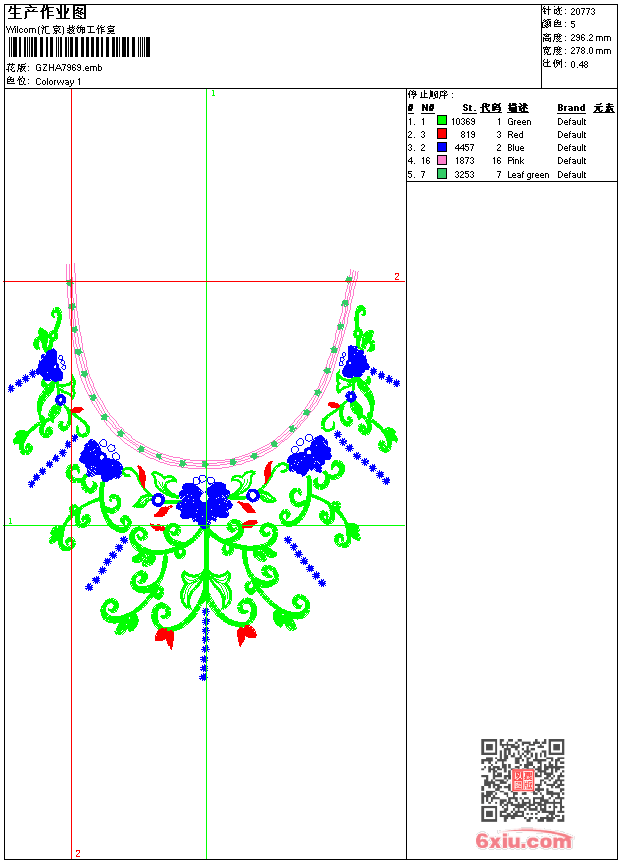This screenshot has width=620, height=860.
Task: Click the Green color swatch in row 1
Action: tap(442, 121)
